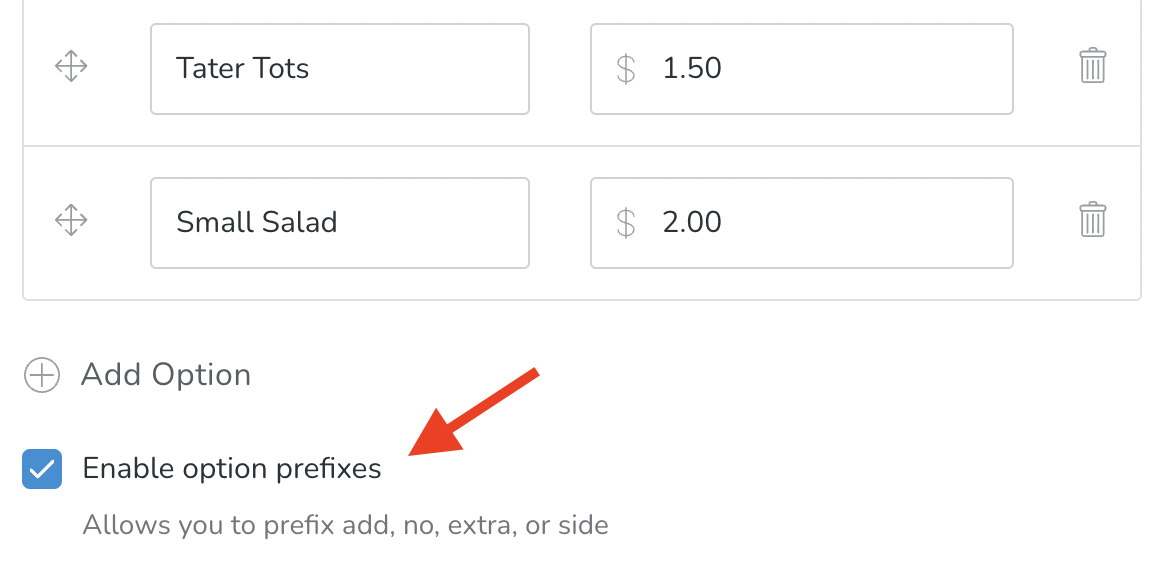This screenshot has width=1170, height=588.
Task: Click the trash can in the second option row
Action: click(1093, 222)
